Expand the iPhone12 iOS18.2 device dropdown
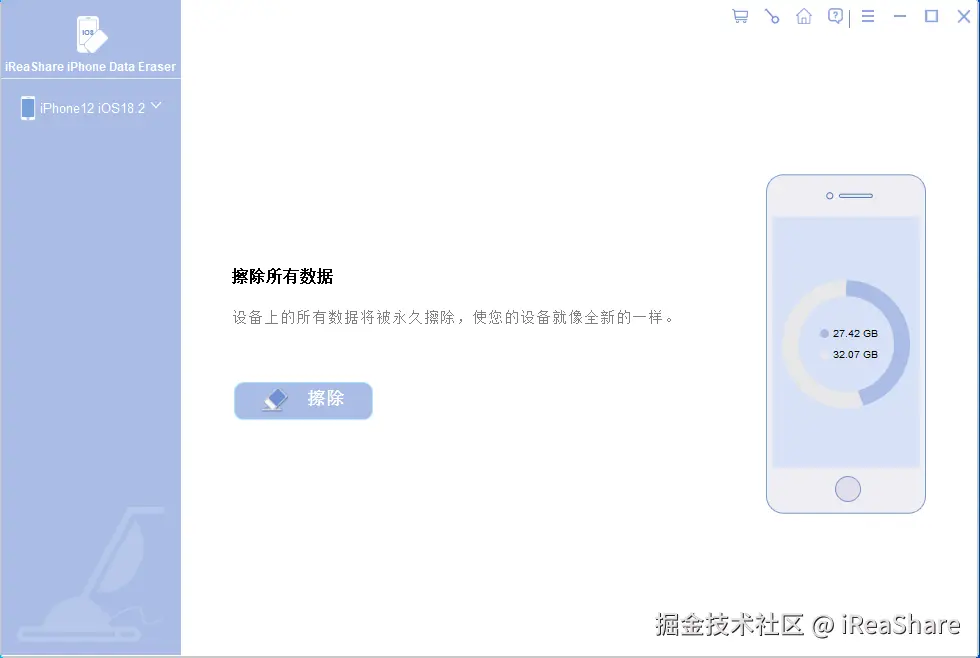This screenshot has height=658, width=980. click(x=156, y=105)
